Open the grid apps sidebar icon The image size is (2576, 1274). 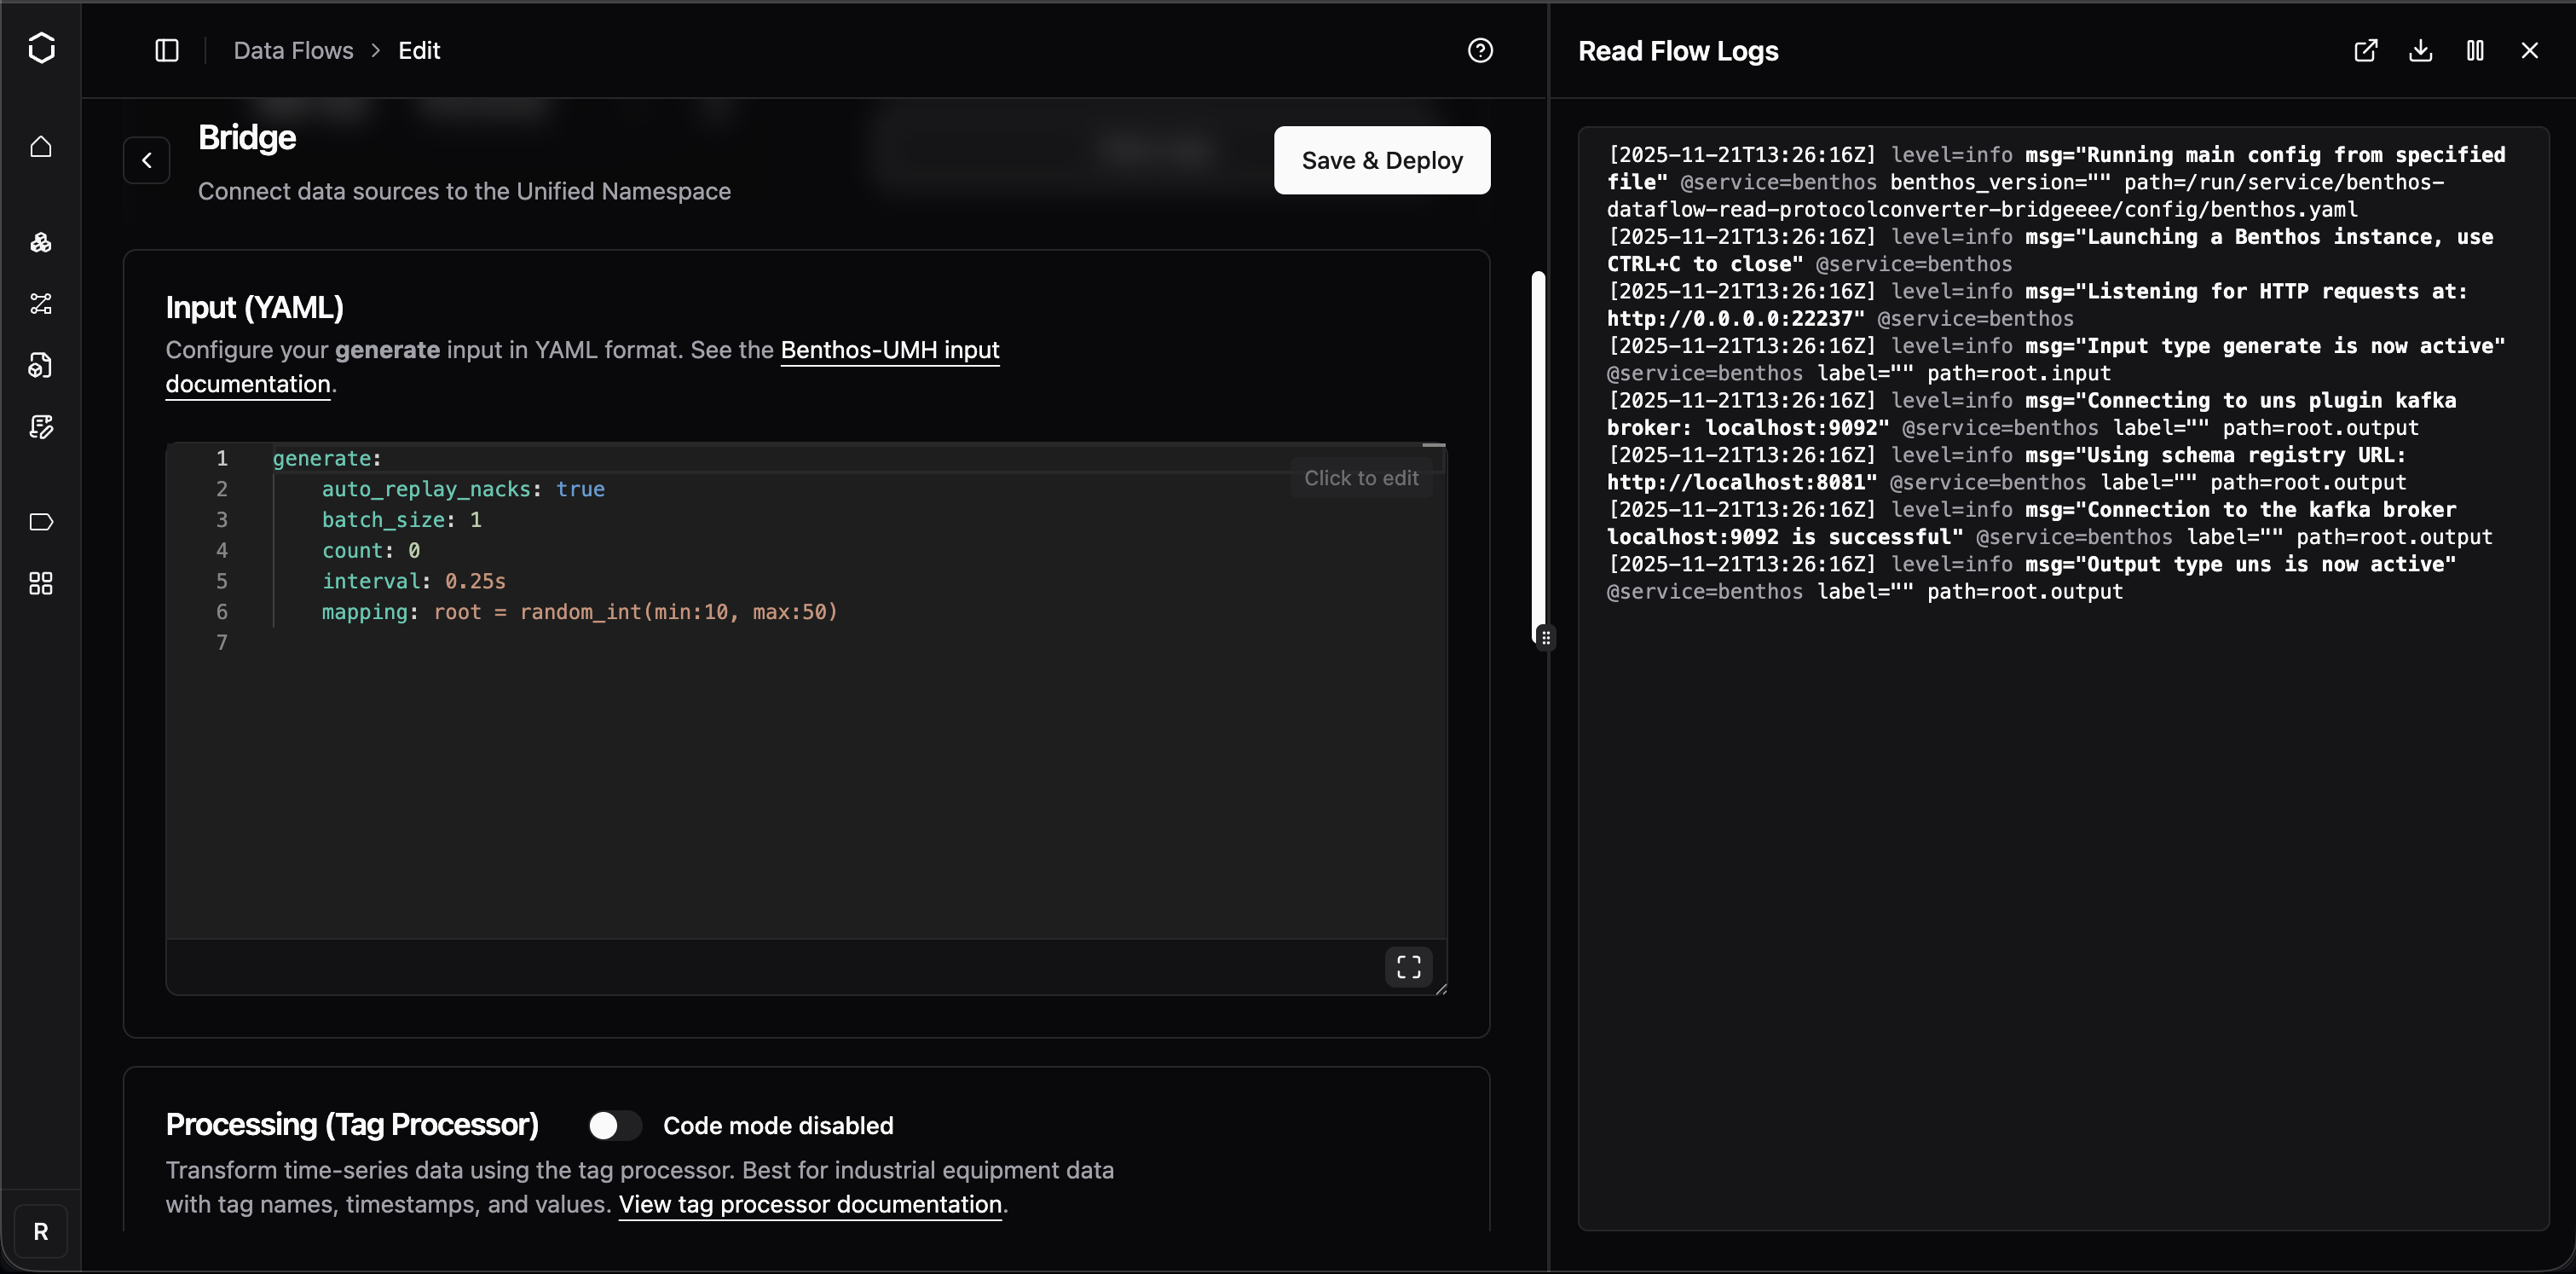[41, 583]
